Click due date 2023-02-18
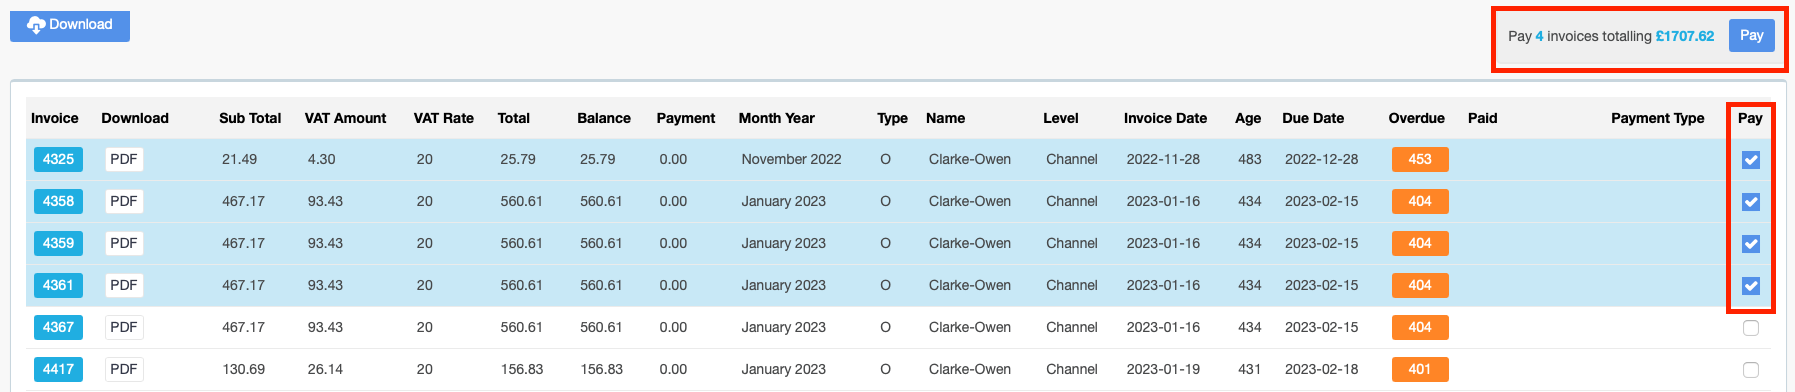This screenshot has height=392, width=1795. [x=1321, y=369]
